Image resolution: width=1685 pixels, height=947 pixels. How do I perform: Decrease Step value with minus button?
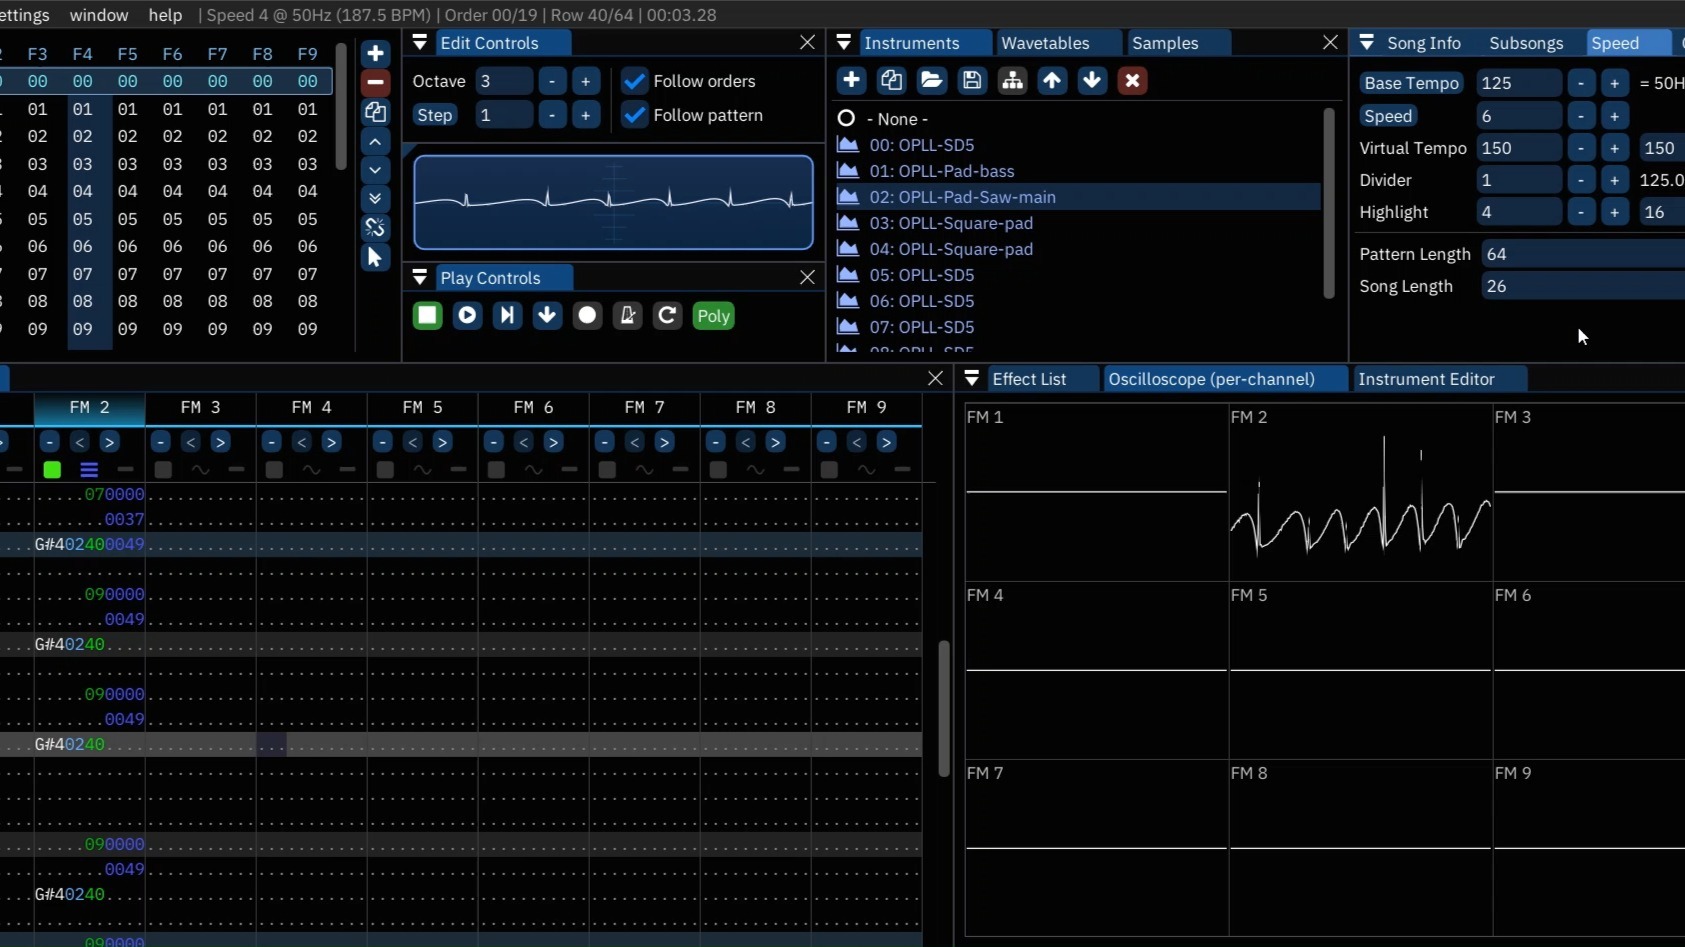coord(552,115)
